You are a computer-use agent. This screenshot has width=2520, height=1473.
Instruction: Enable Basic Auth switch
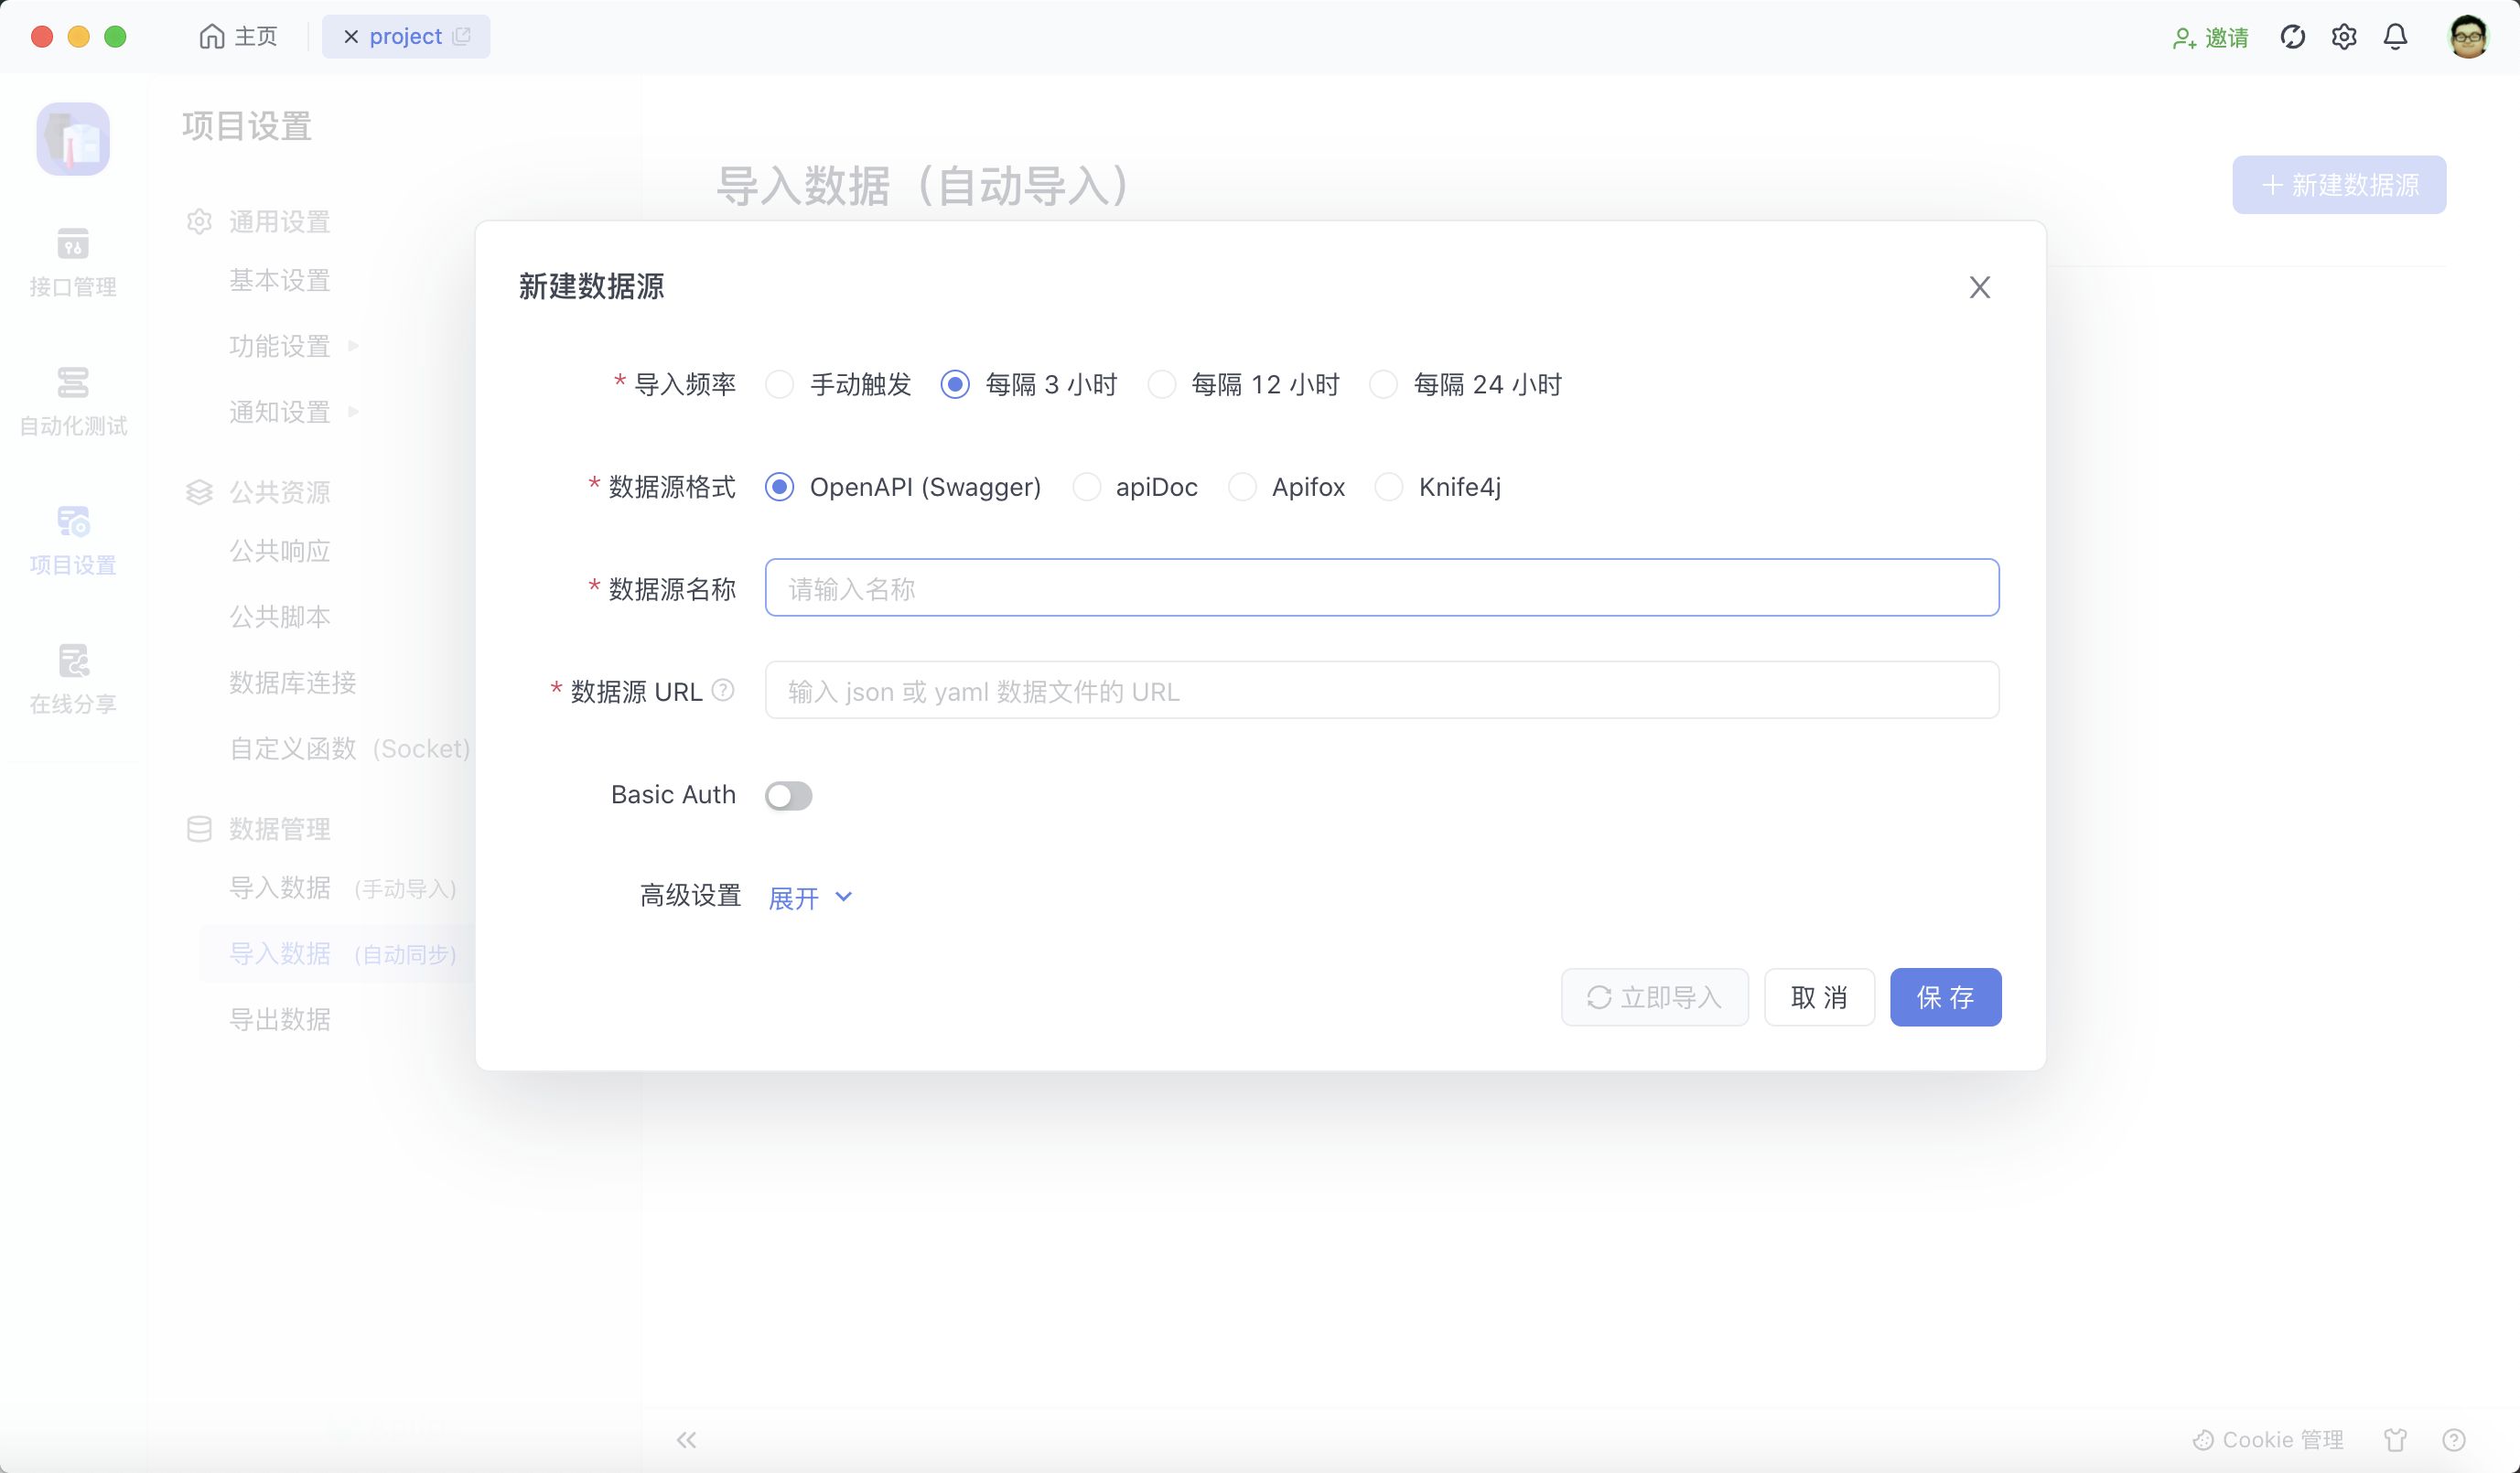(789, 795)
